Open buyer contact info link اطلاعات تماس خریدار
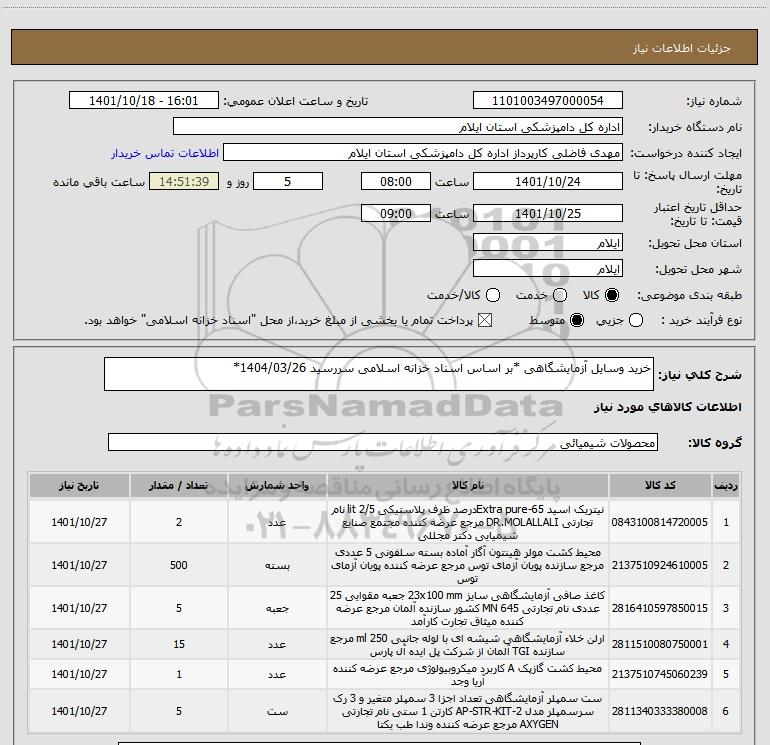Image resolution: width=770 pixels, height=745 pixels. (x=165, y=153)
